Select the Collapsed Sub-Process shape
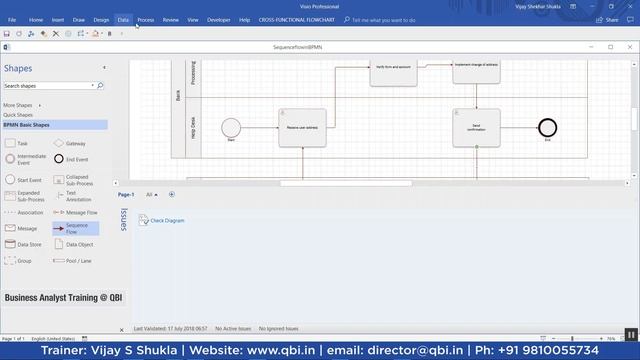Image resolution: width=640 pixels, height=360 pixels. click(x=73, y=180)
